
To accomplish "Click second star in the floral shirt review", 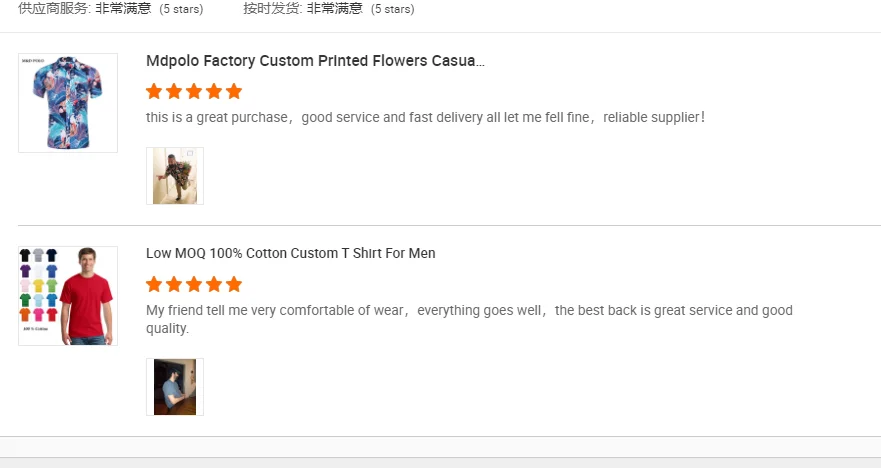I will (174, 91).
